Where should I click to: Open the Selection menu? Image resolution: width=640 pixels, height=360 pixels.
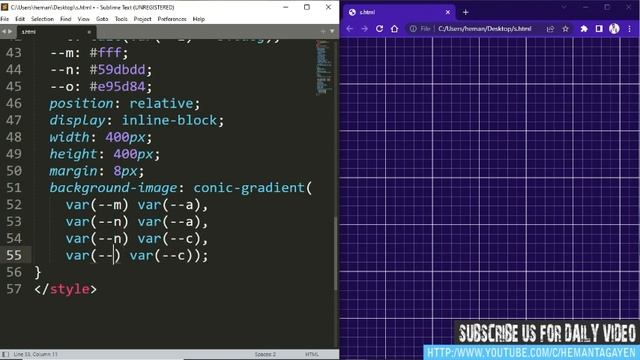click(x=42, y=19)
